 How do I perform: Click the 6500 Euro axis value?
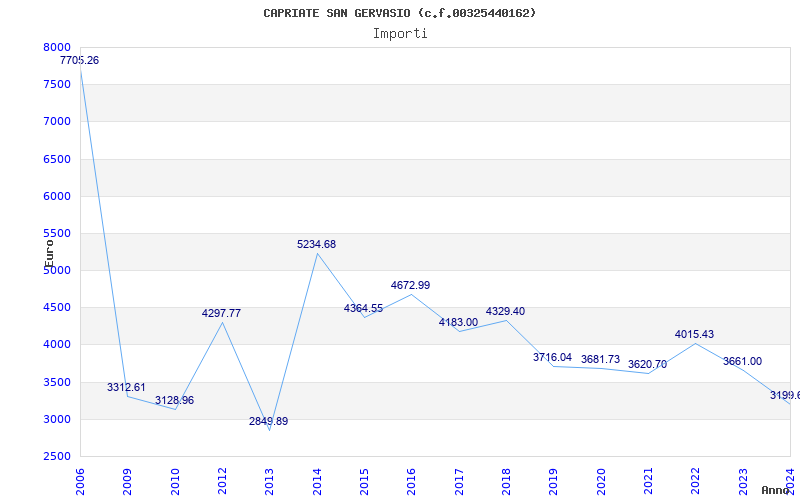[x=57, y=159]
